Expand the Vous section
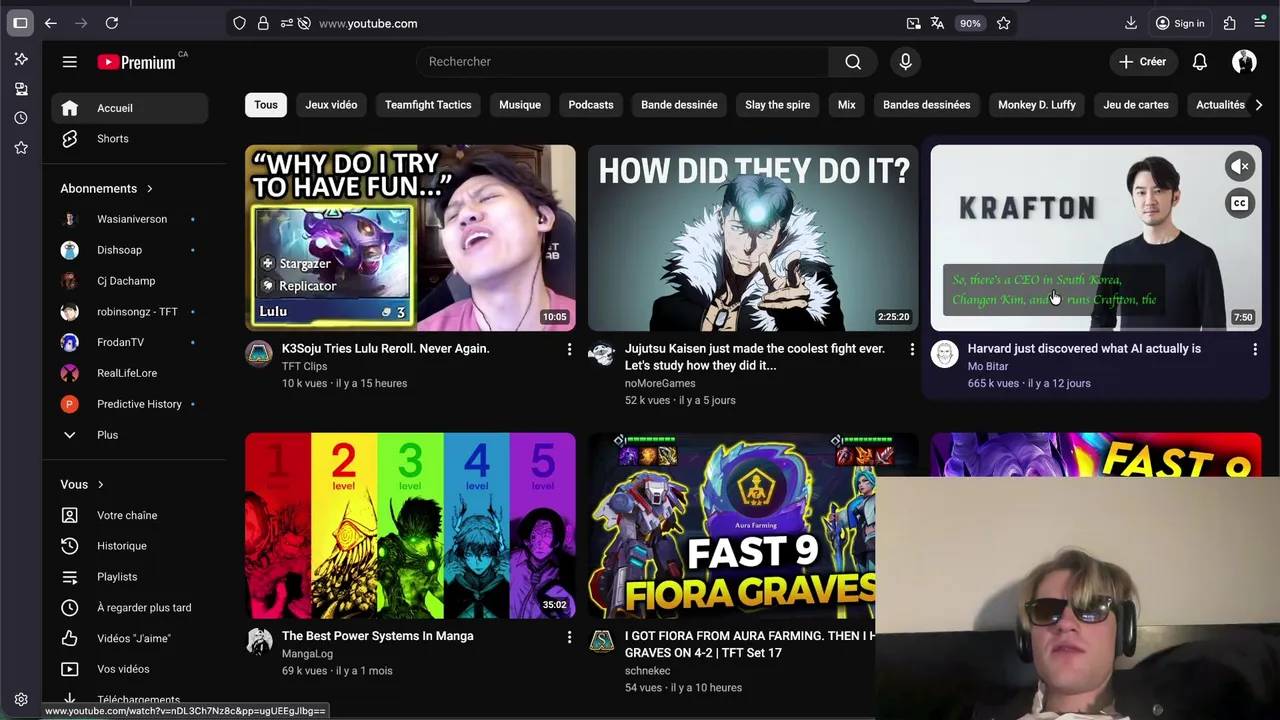Screen dimensions: 1280x720 click(82, 485)
